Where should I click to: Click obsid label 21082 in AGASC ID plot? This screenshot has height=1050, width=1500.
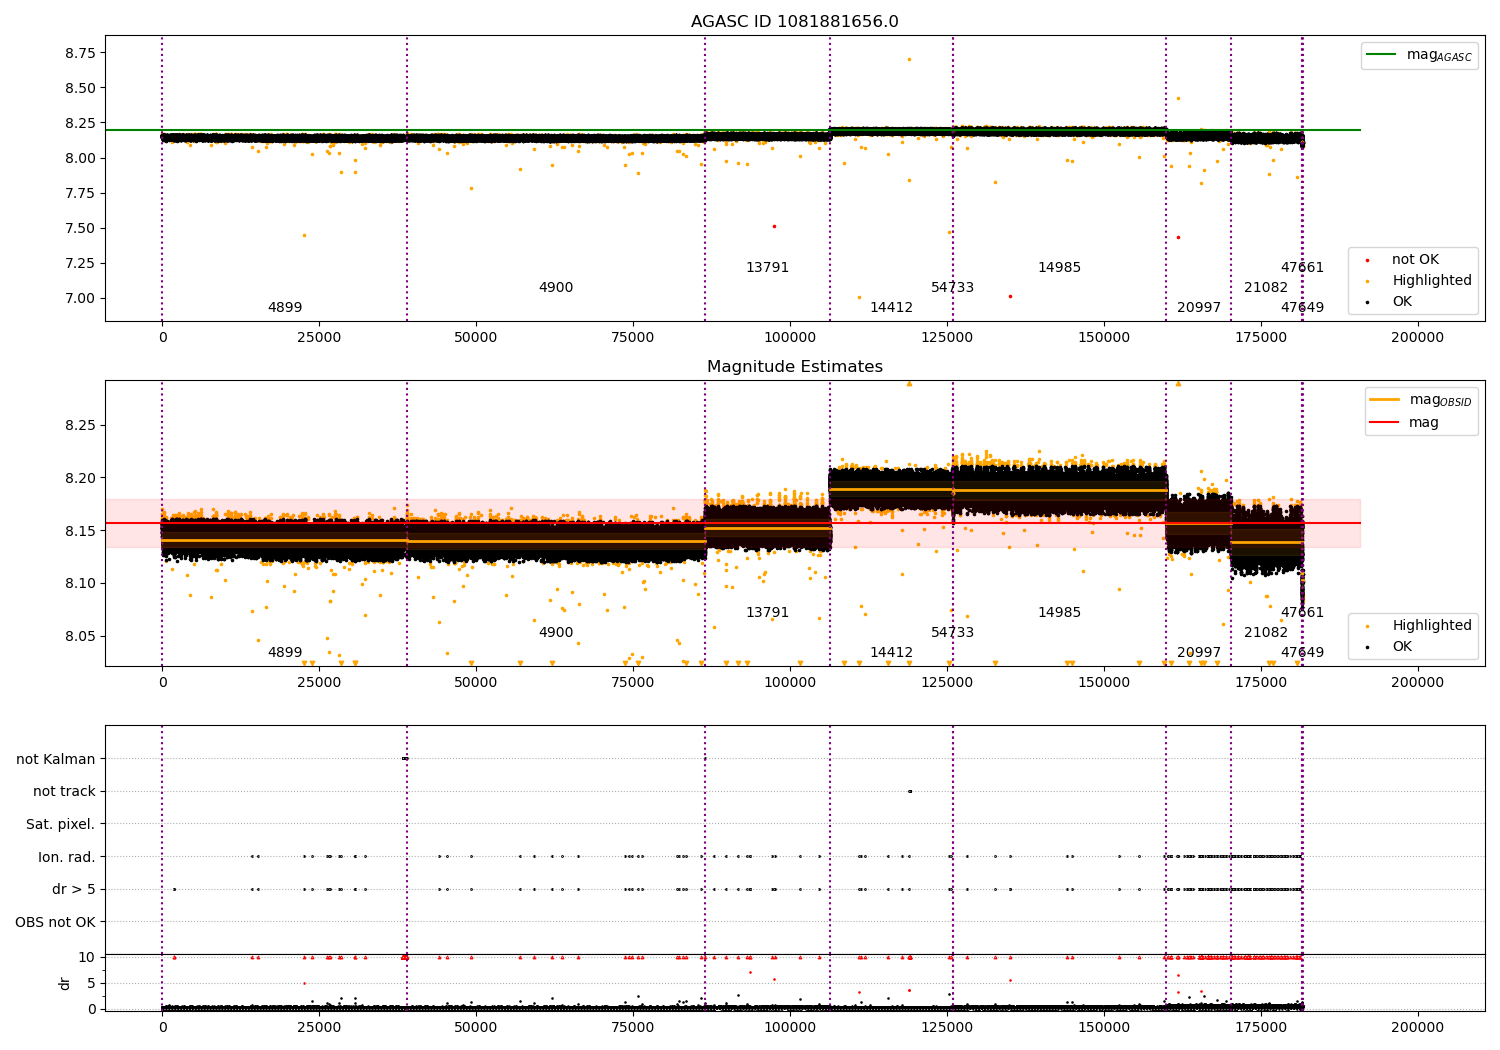(x=1266, y=288)
